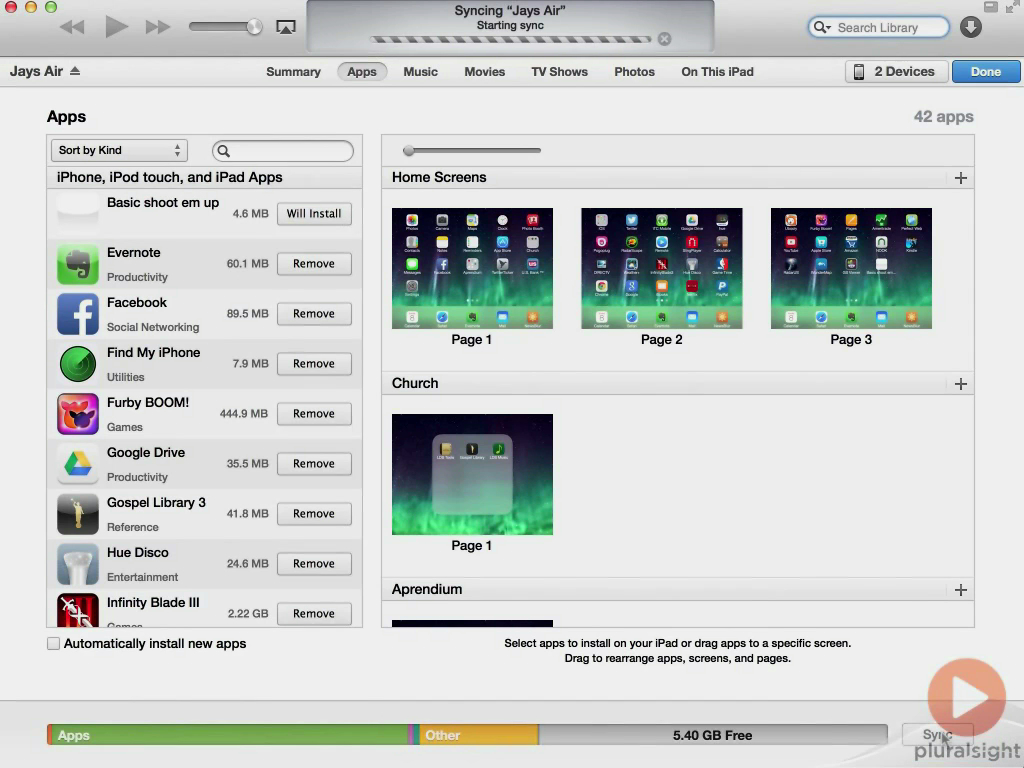Open the On This iPad tab
1024x768 pixels.
coord(717,72)
